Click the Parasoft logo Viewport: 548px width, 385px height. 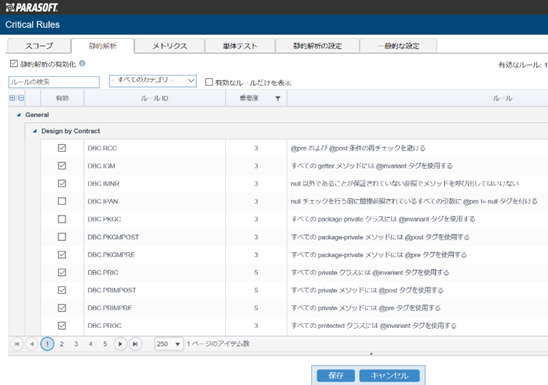tap(32, 7)
